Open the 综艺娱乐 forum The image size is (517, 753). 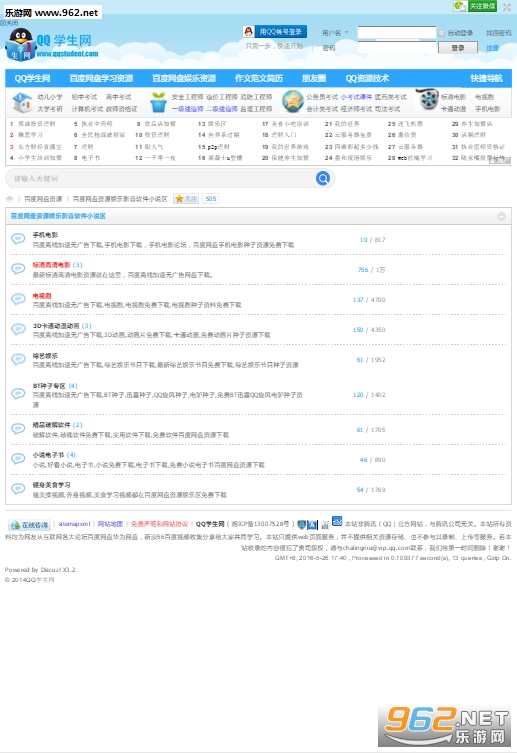coord(45,356)
